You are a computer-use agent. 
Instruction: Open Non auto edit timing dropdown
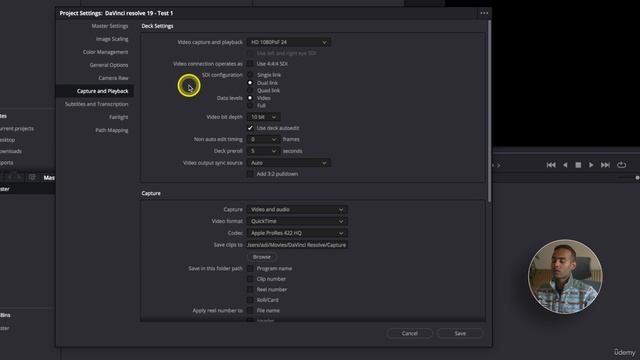tap(263, 139)
